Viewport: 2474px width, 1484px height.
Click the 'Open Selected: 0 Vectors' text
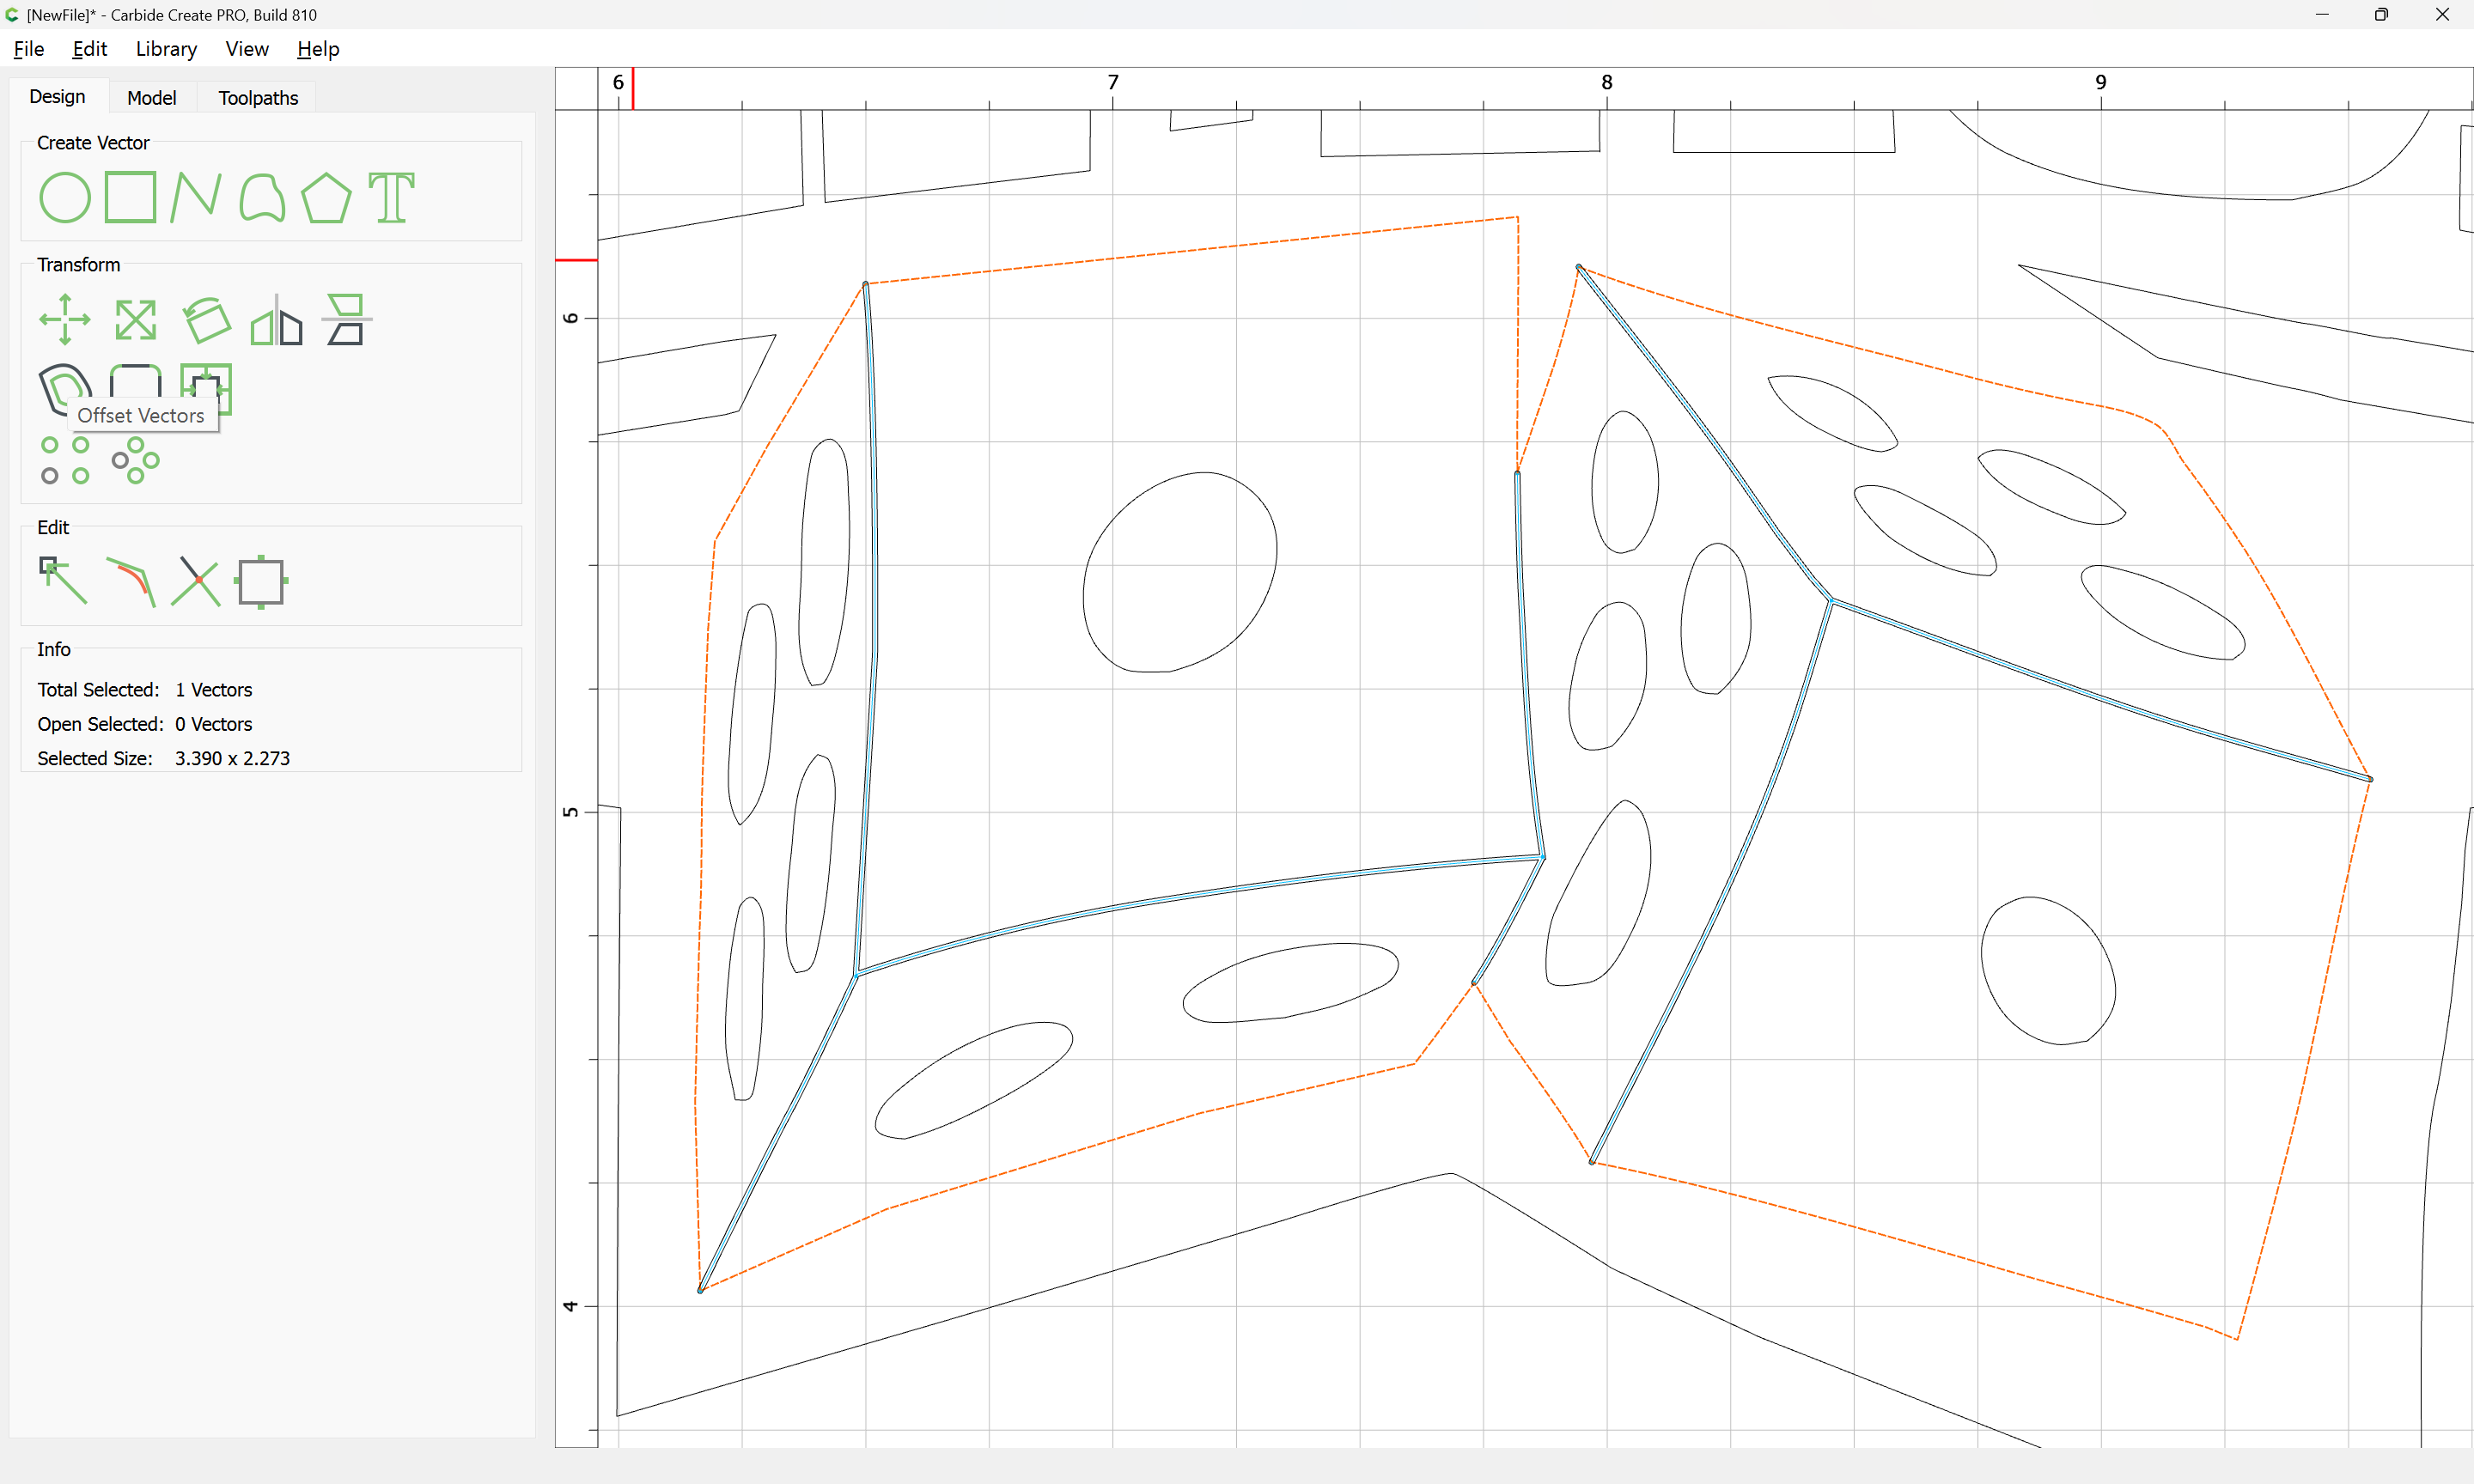[145, 724]
